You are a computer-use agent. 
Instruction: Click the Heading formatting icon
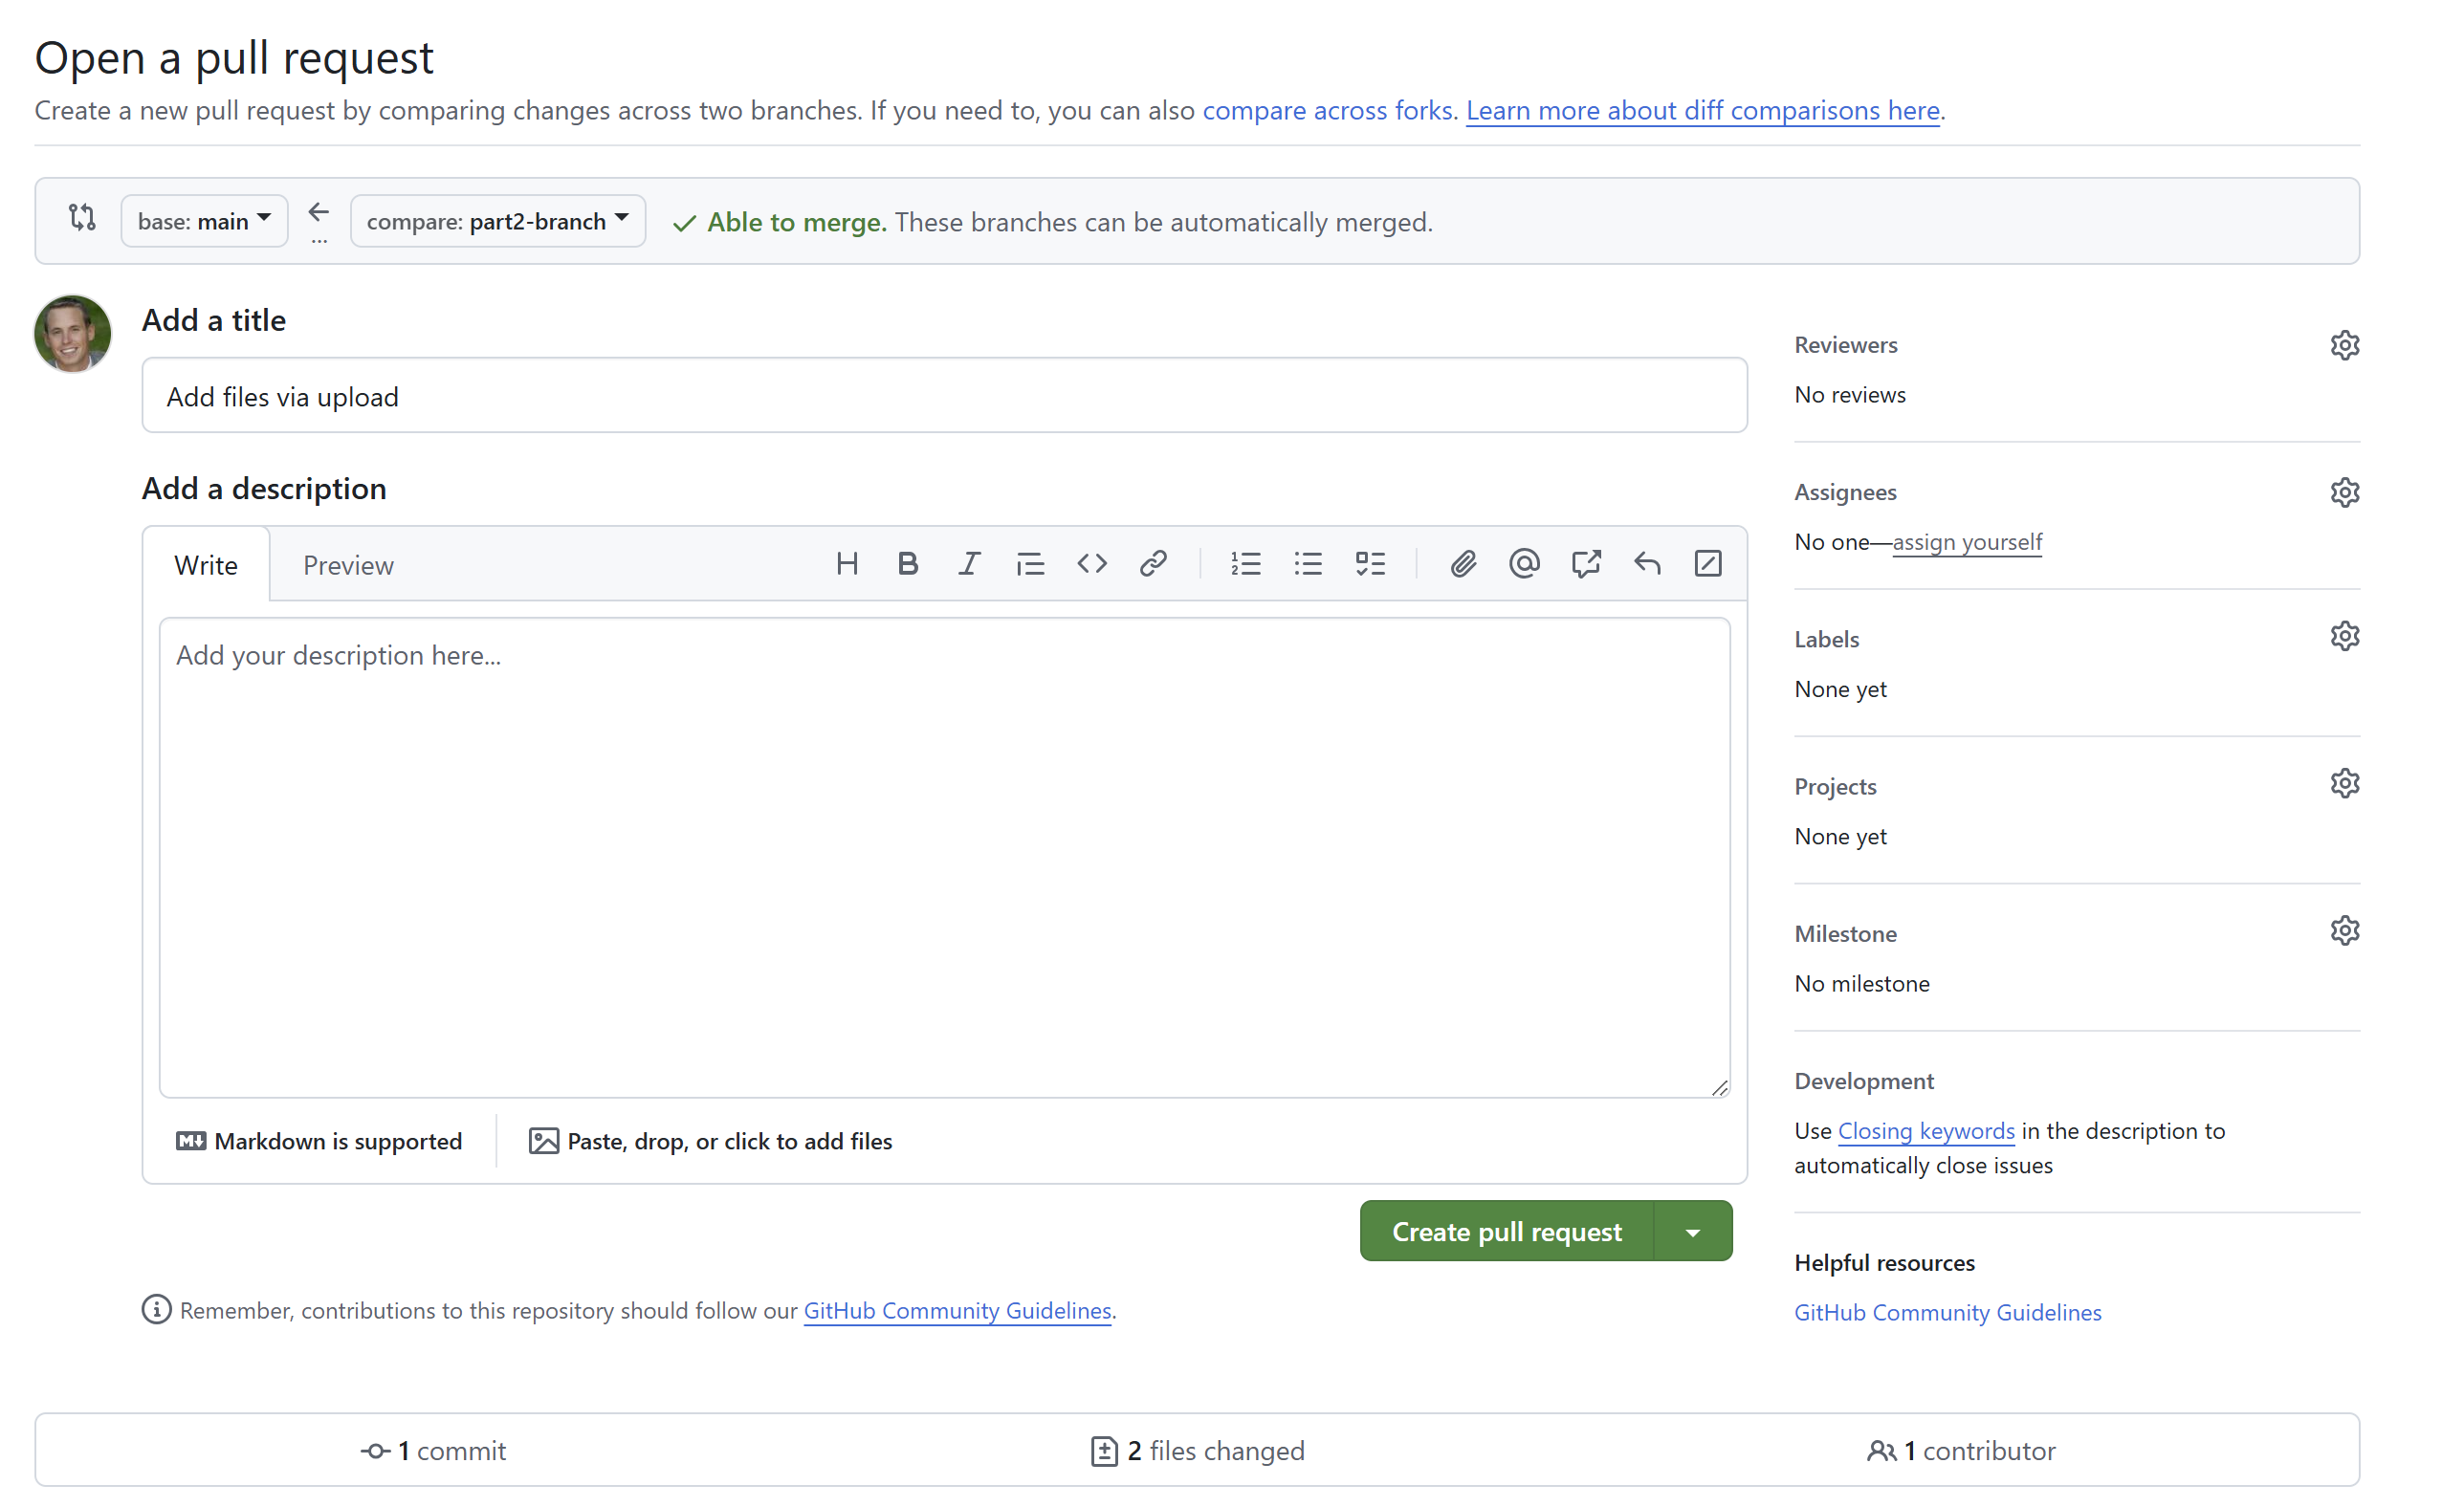pos(846,564)
